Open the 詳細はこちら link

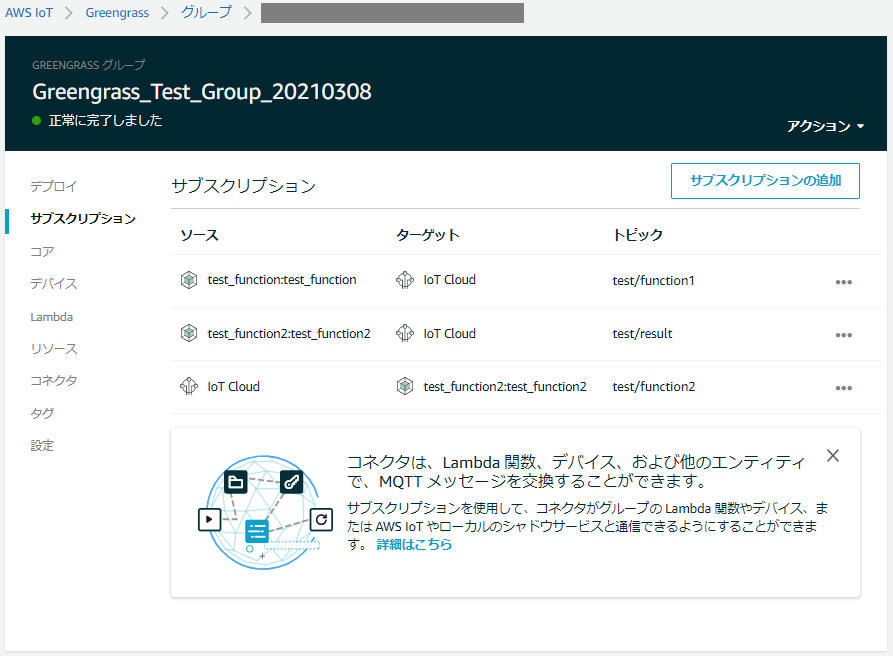(414, 544)
